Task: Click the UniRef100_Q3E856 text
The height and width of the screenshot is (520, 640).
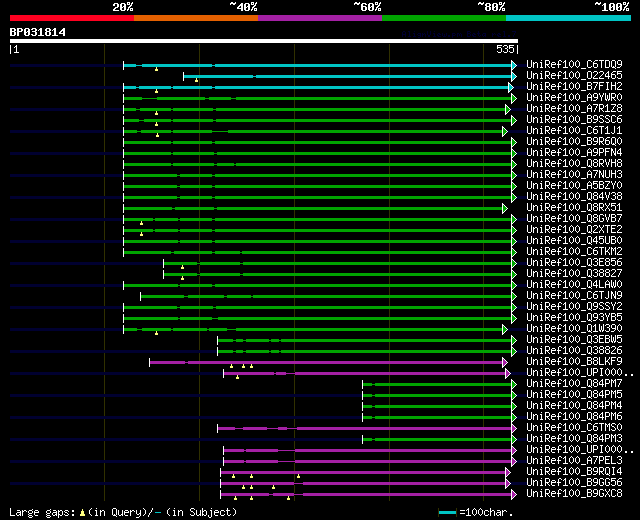Action: coord(574,263)
